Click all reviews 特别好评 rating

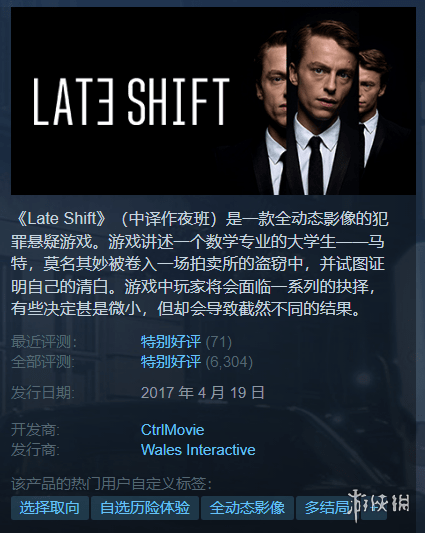(171, 362)
